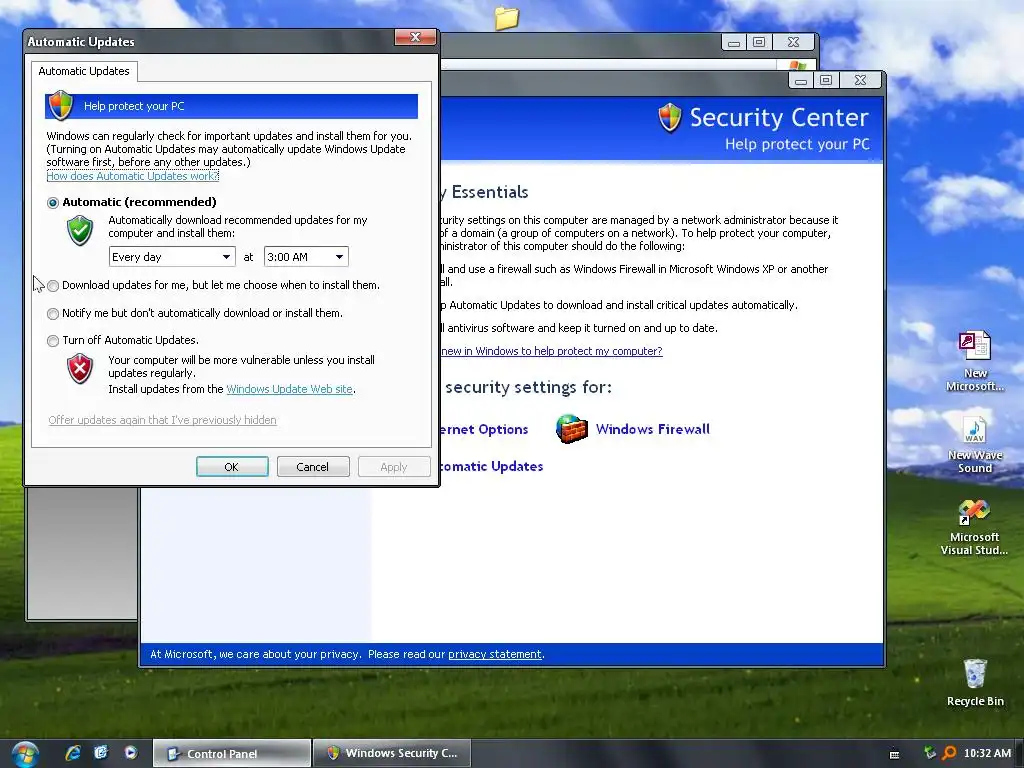
Task: Launch Internet Explorer from quick launch
Action: pyautogui.click(x=72, y=753)
